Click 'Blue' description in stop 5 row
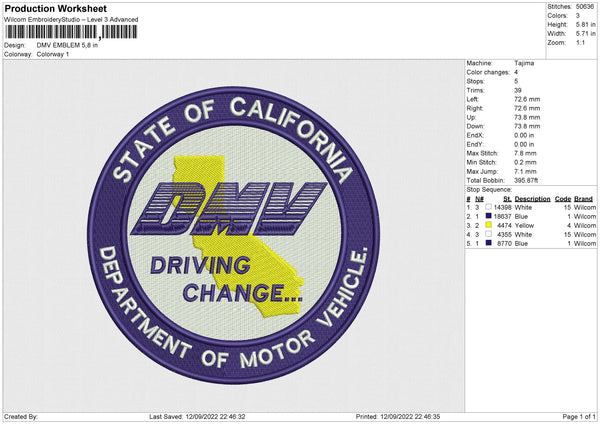Viewport: 600px width, 424px height. [x=521, y=243]
